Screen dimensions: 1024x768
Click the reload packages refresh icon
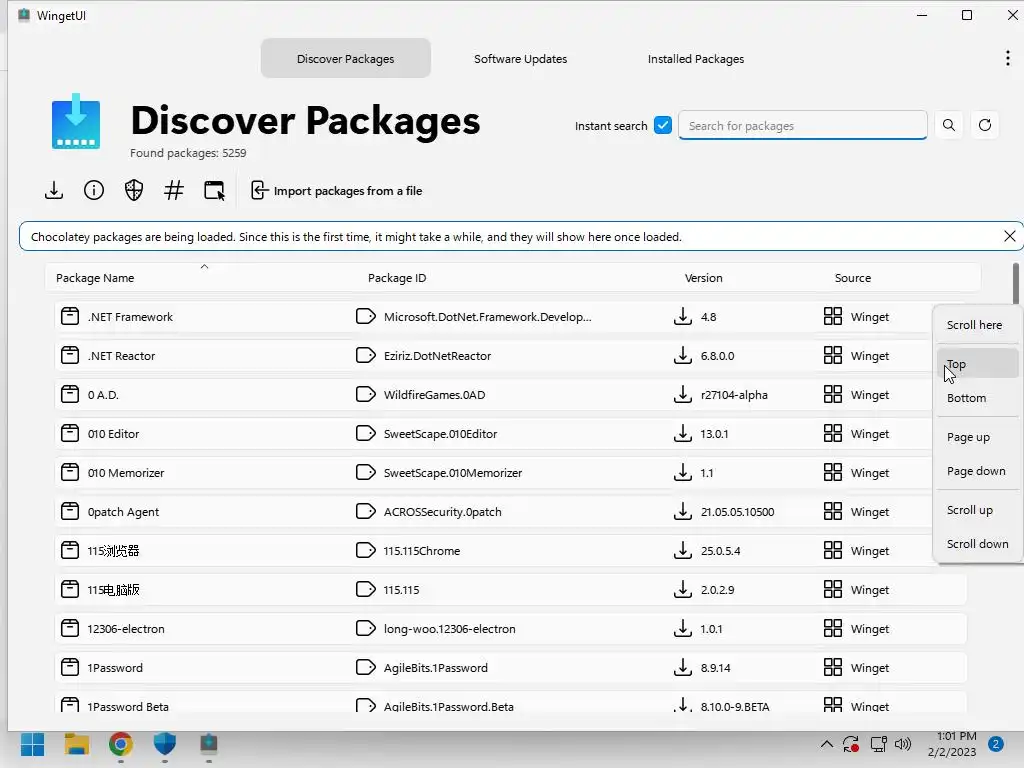[985, 125]
